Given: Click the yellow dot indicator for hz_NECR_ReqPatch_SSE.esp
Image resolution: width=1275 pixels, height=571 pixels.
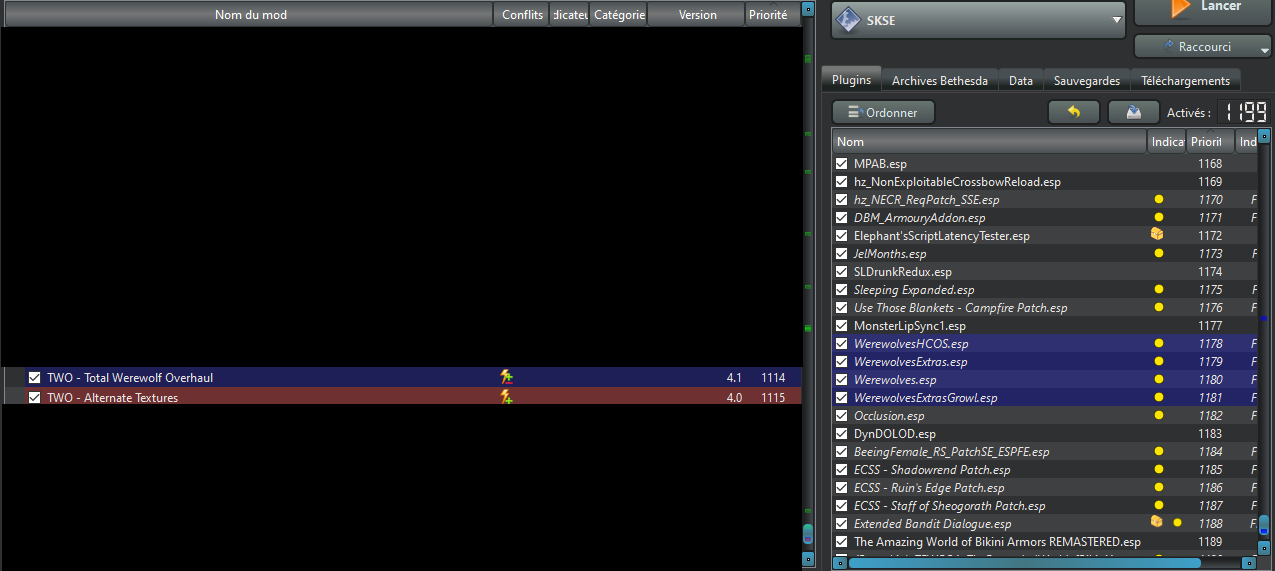Looking at the screenshot, I should 1159,200.
